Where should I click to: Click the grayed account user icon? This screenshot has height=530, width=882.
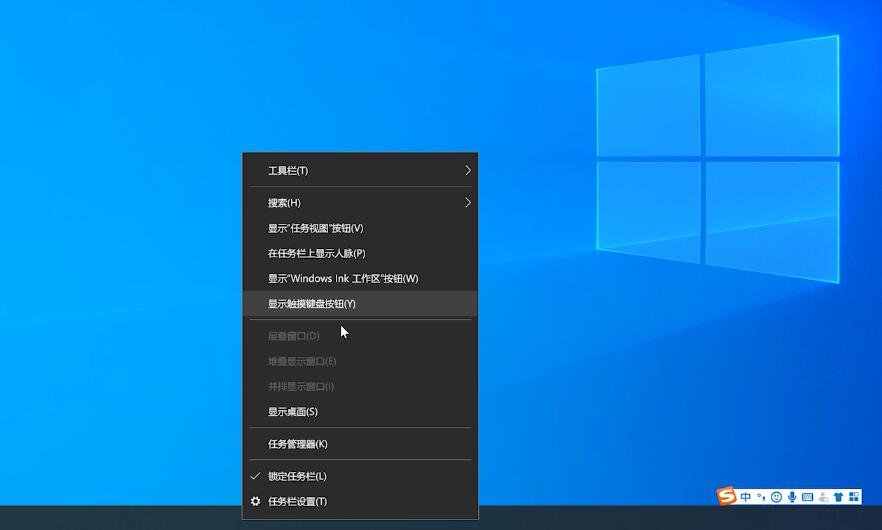(824, 497)
